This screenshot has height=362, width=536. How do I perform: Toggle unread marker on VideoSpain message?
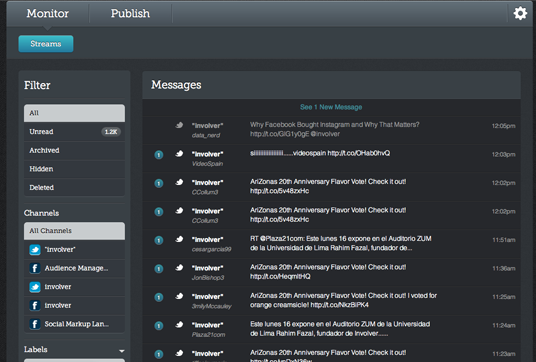pos(159,155)
